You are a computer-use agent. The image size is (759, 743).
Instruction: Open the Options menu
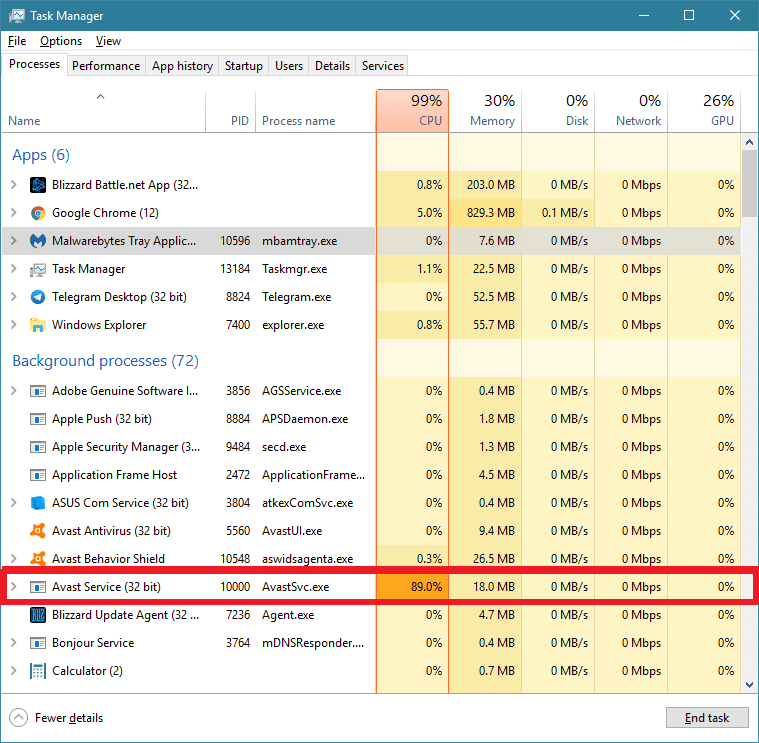[x=61, y=41]
